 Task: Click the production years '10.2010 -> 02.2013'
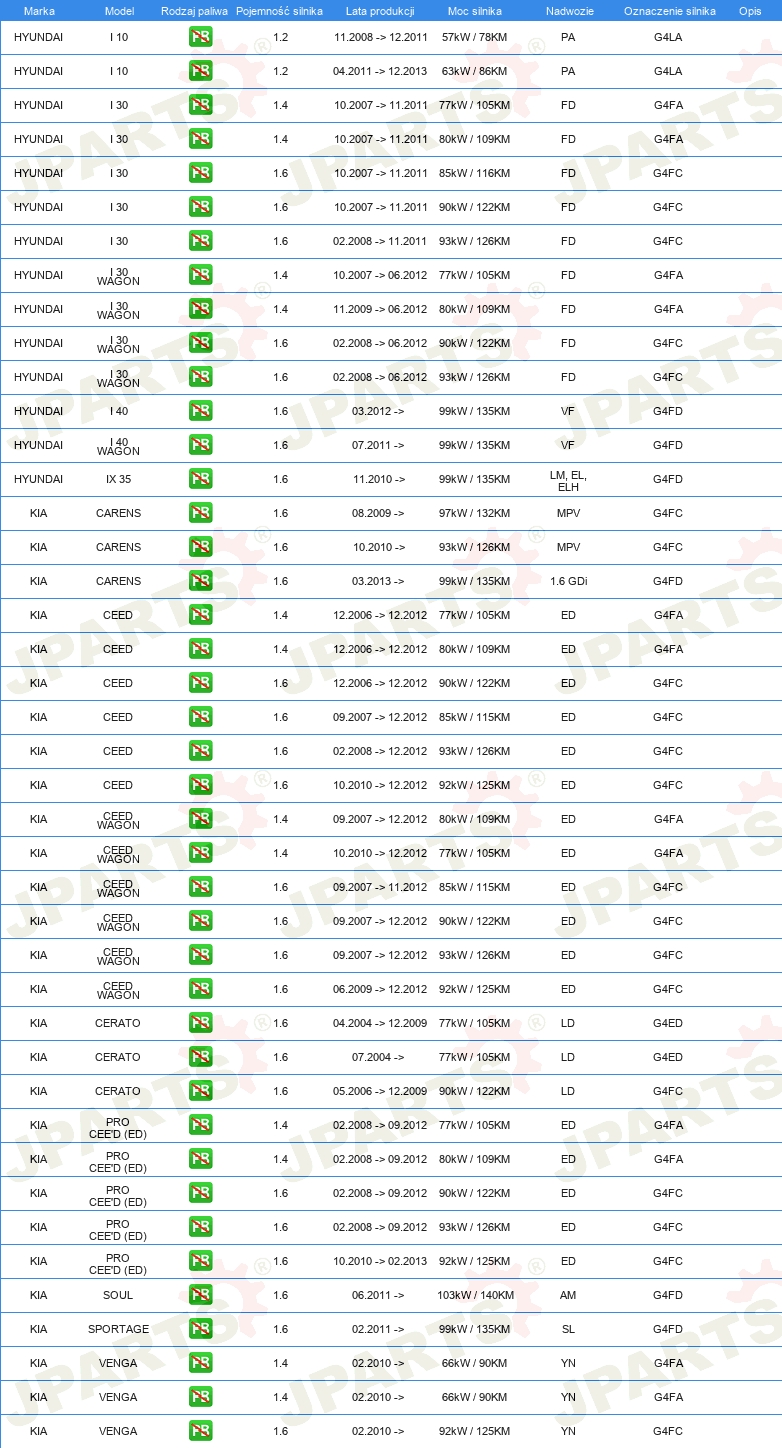[380, 1261]
